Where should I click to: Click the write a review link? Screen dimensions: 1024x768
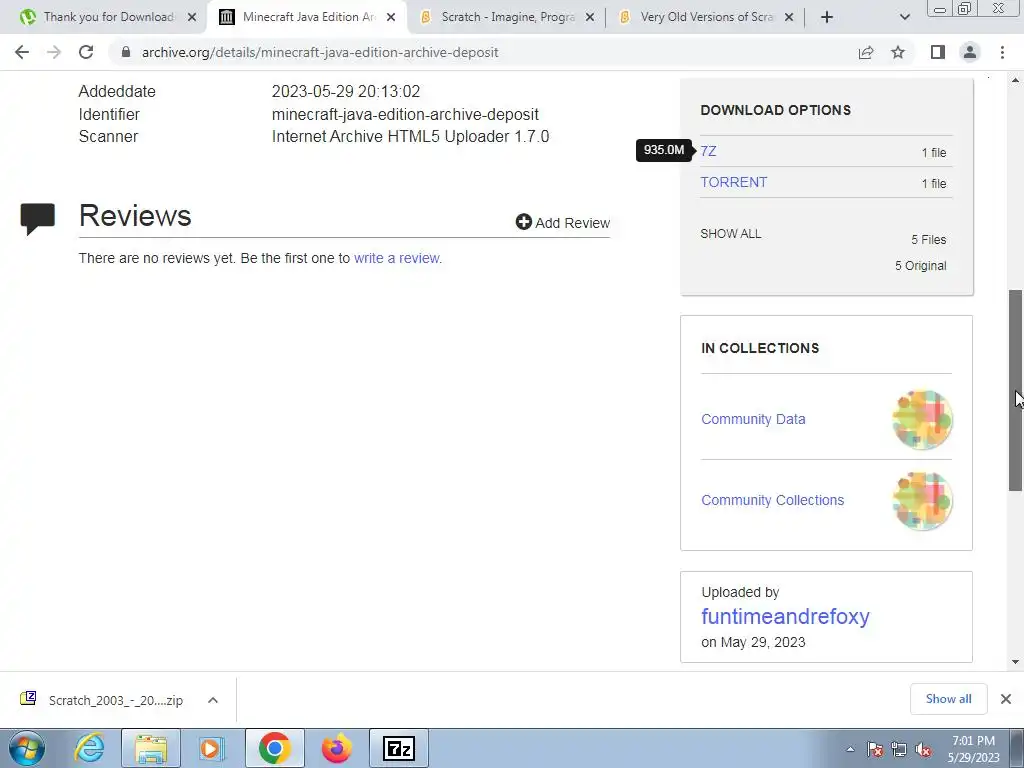point(396,258)
